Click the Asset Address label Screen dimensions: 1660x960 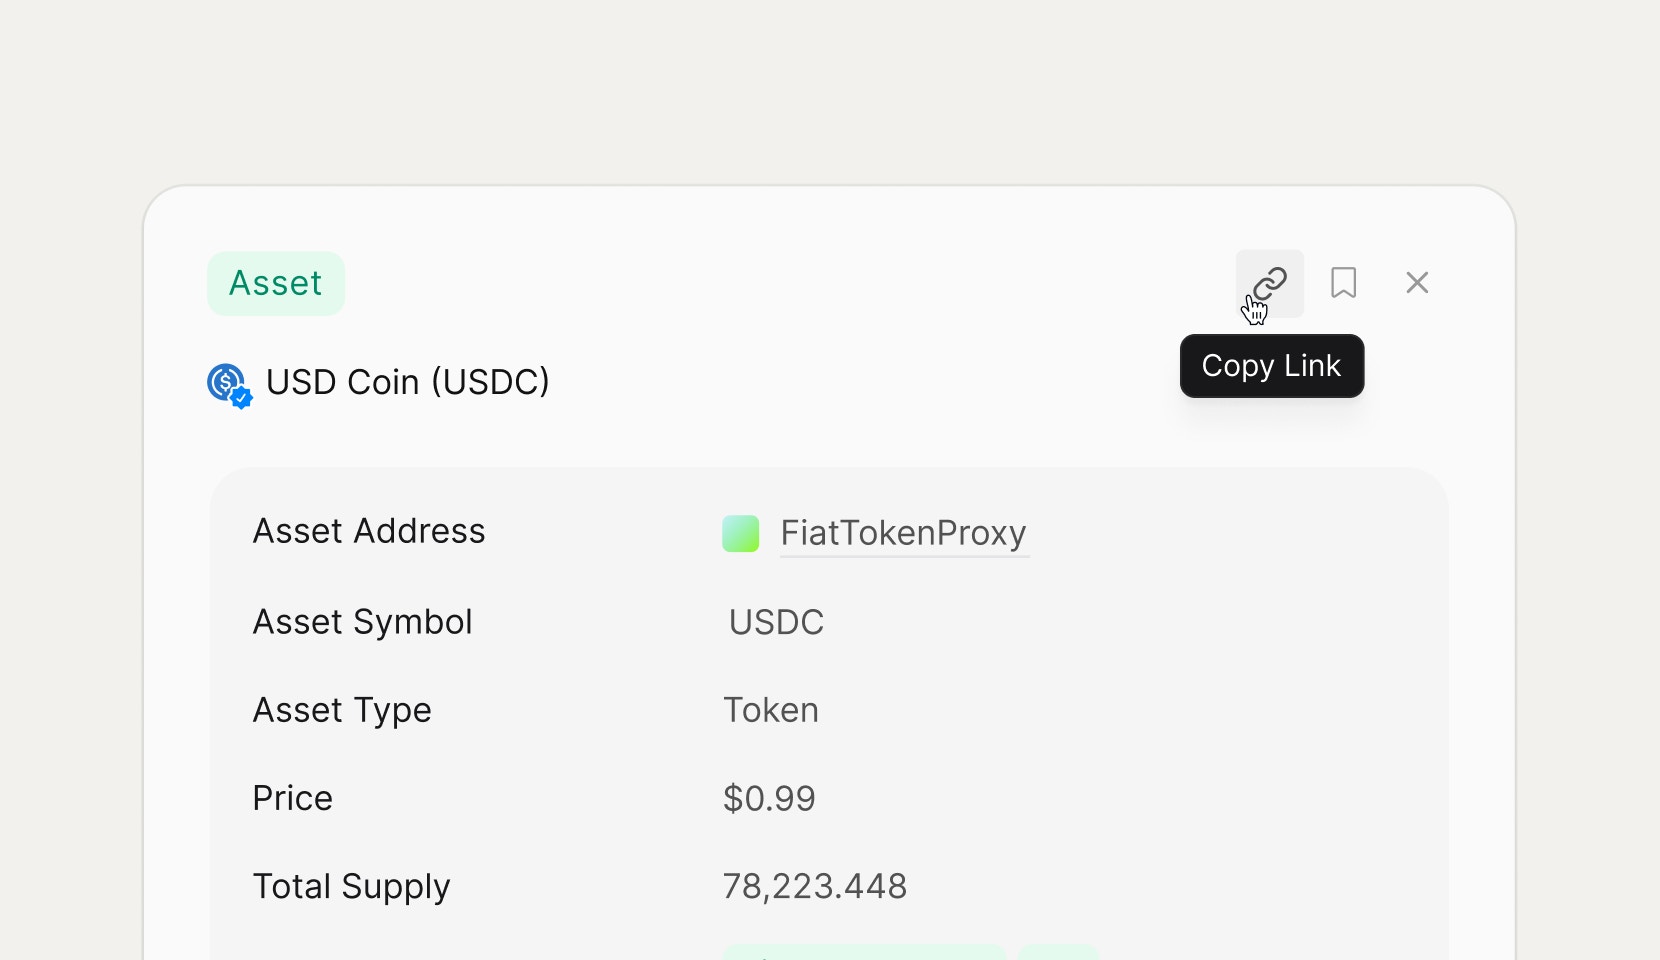click(369, 531)
